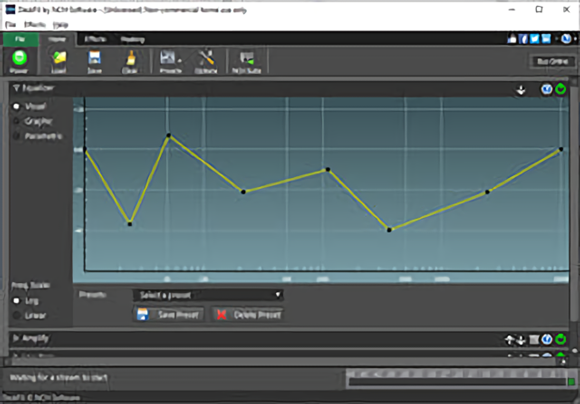Select the Parametric equalizer mode

point(16,136)
